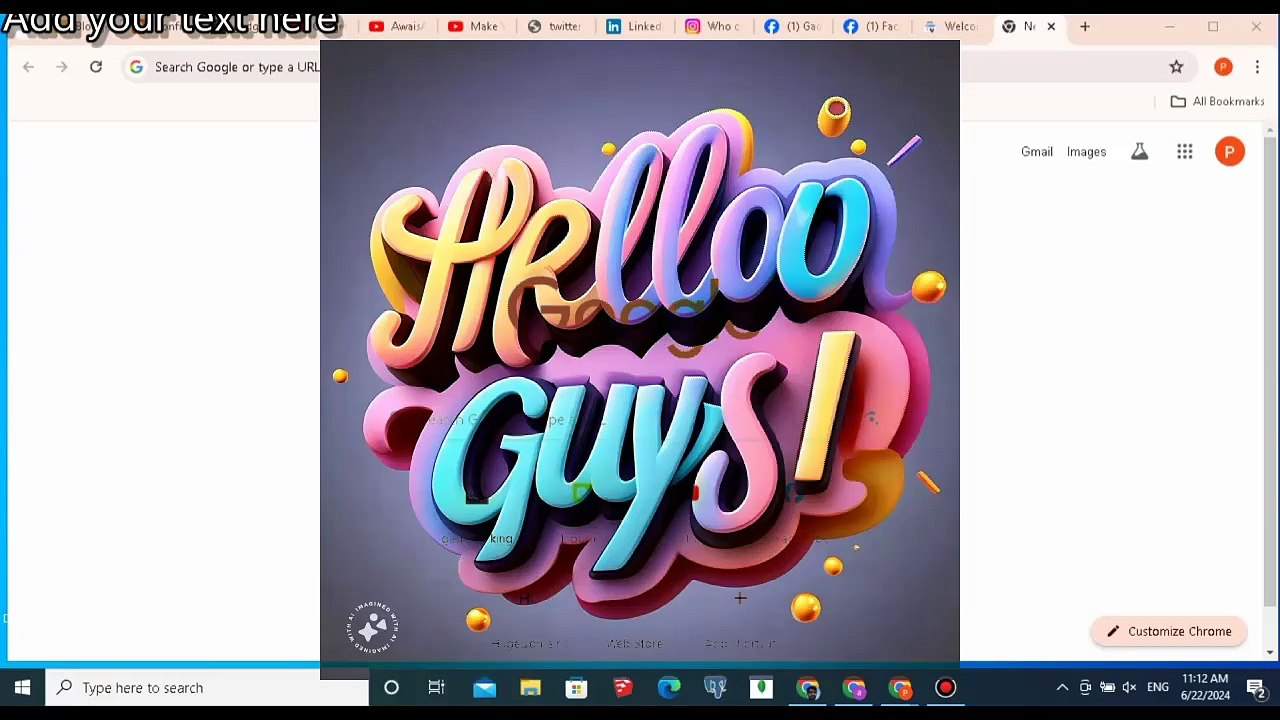
Task: Switch to the Welco tab
Action: click(950, 27)
